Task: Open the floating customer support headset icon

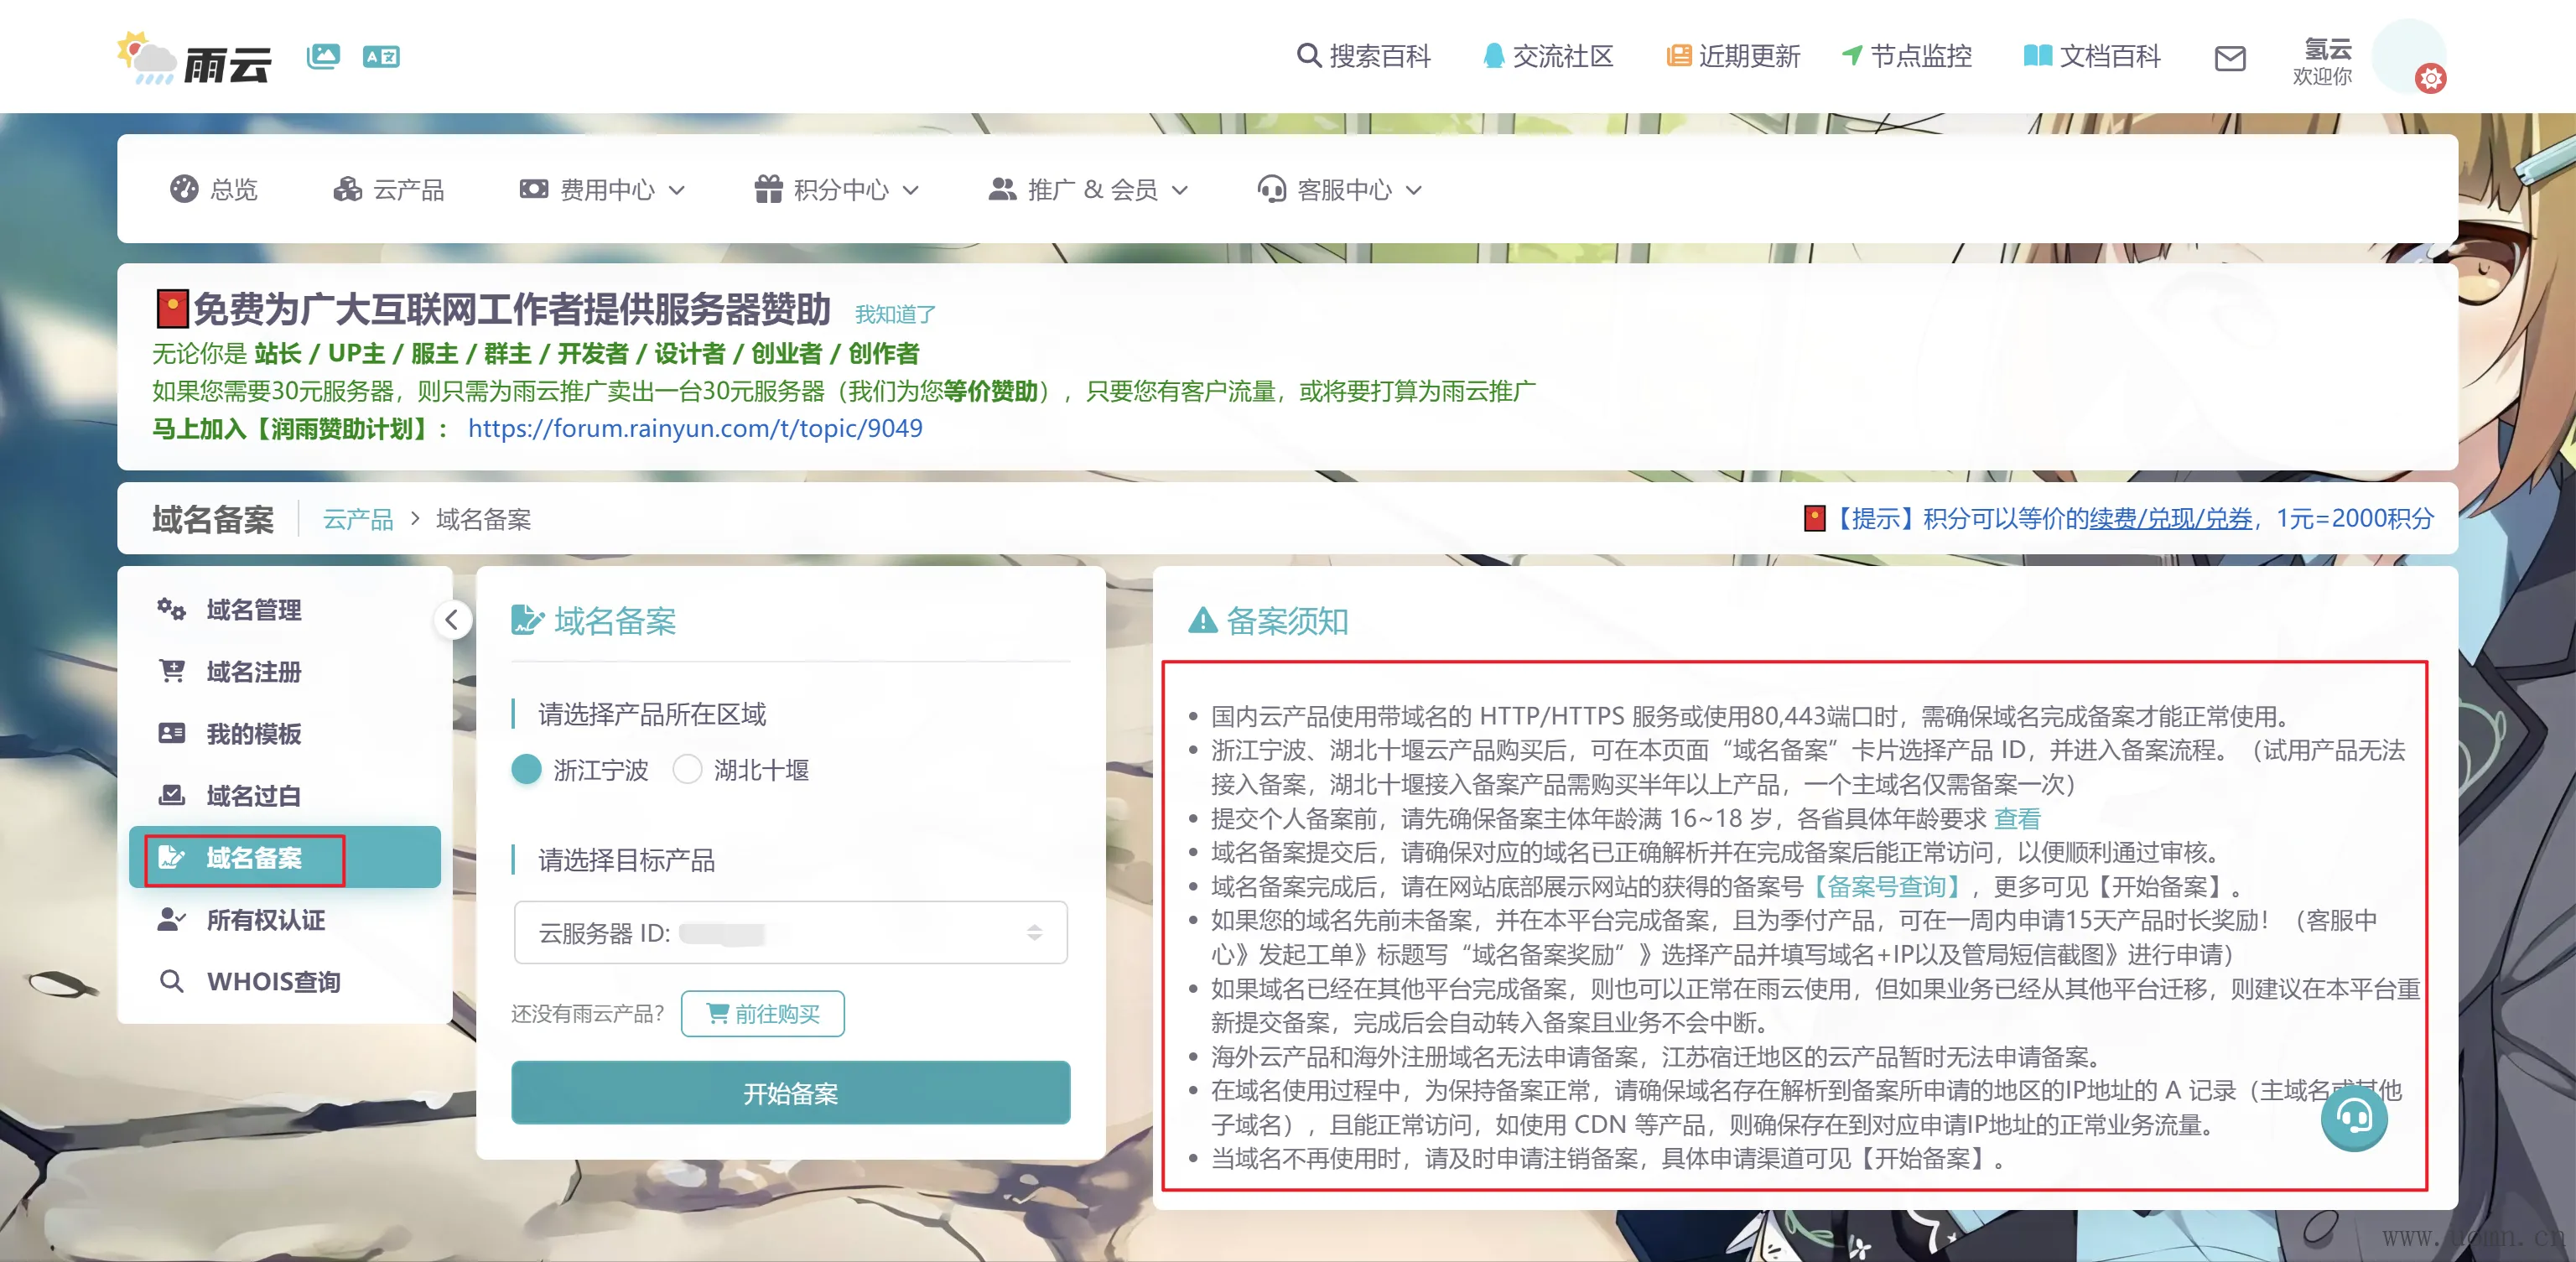Action: tap(2353, 1116)
